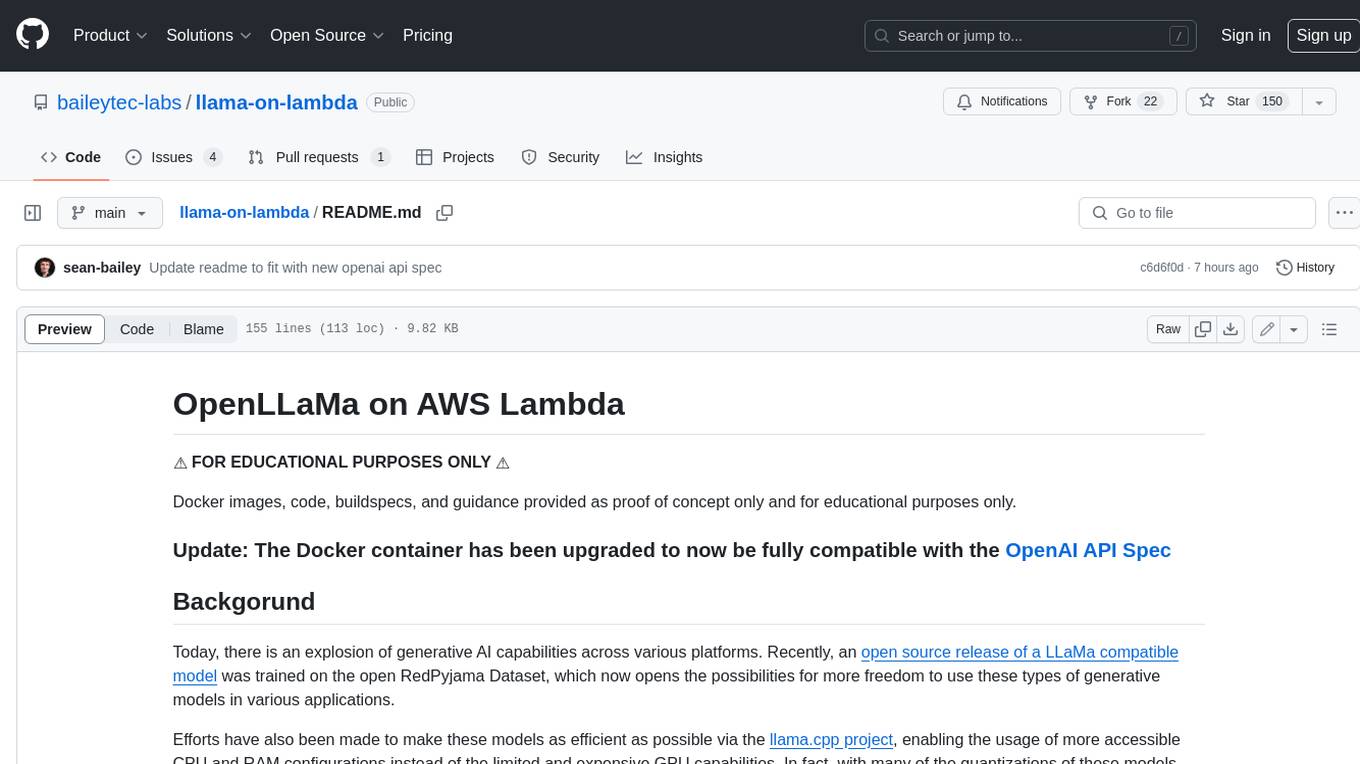Open the Insights tab
This screenshot has width=1360, height=764.
(x=664, y=157)
